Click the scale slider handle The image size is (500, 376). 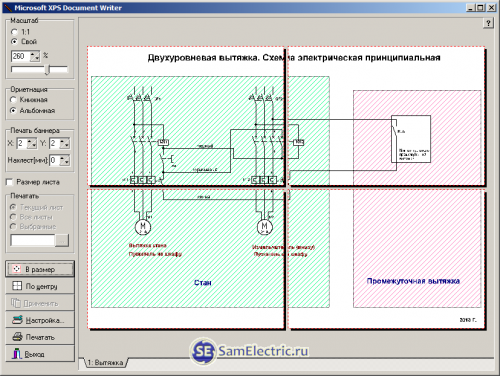pyautogui.click(x=48, y=70)
